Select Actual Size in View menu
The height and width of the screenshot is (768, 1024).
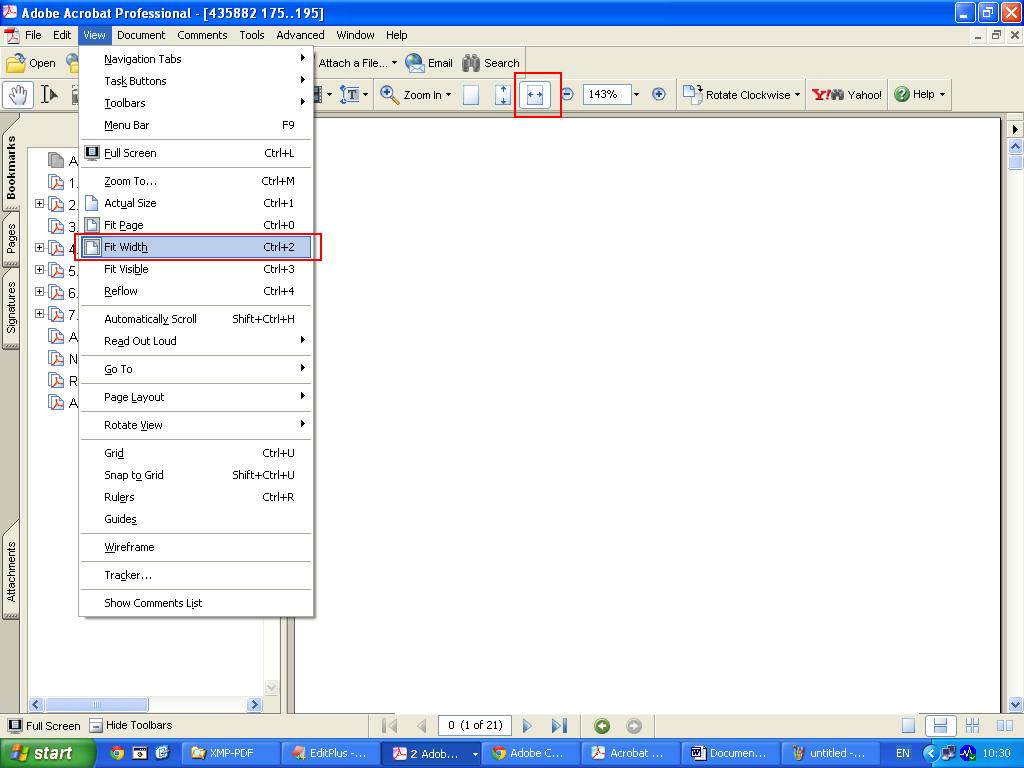coord(195,203)
